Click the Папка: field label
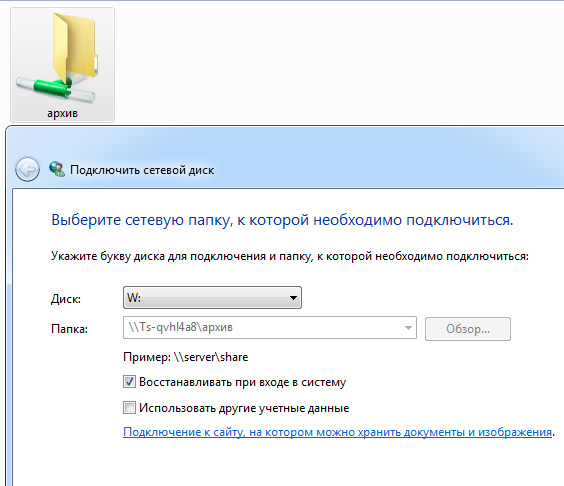564x486 pixels. (x=69, y=329)
